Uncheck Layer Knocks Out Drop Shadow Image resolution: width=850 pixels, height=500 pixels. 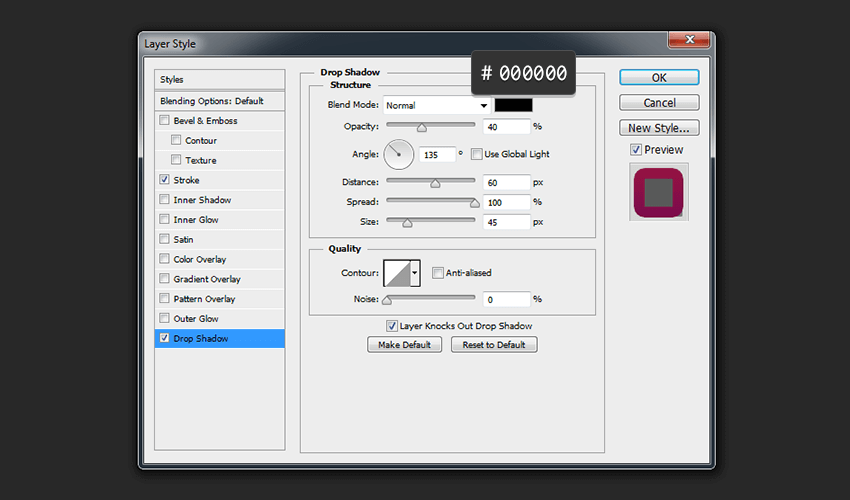coord(392,326)
